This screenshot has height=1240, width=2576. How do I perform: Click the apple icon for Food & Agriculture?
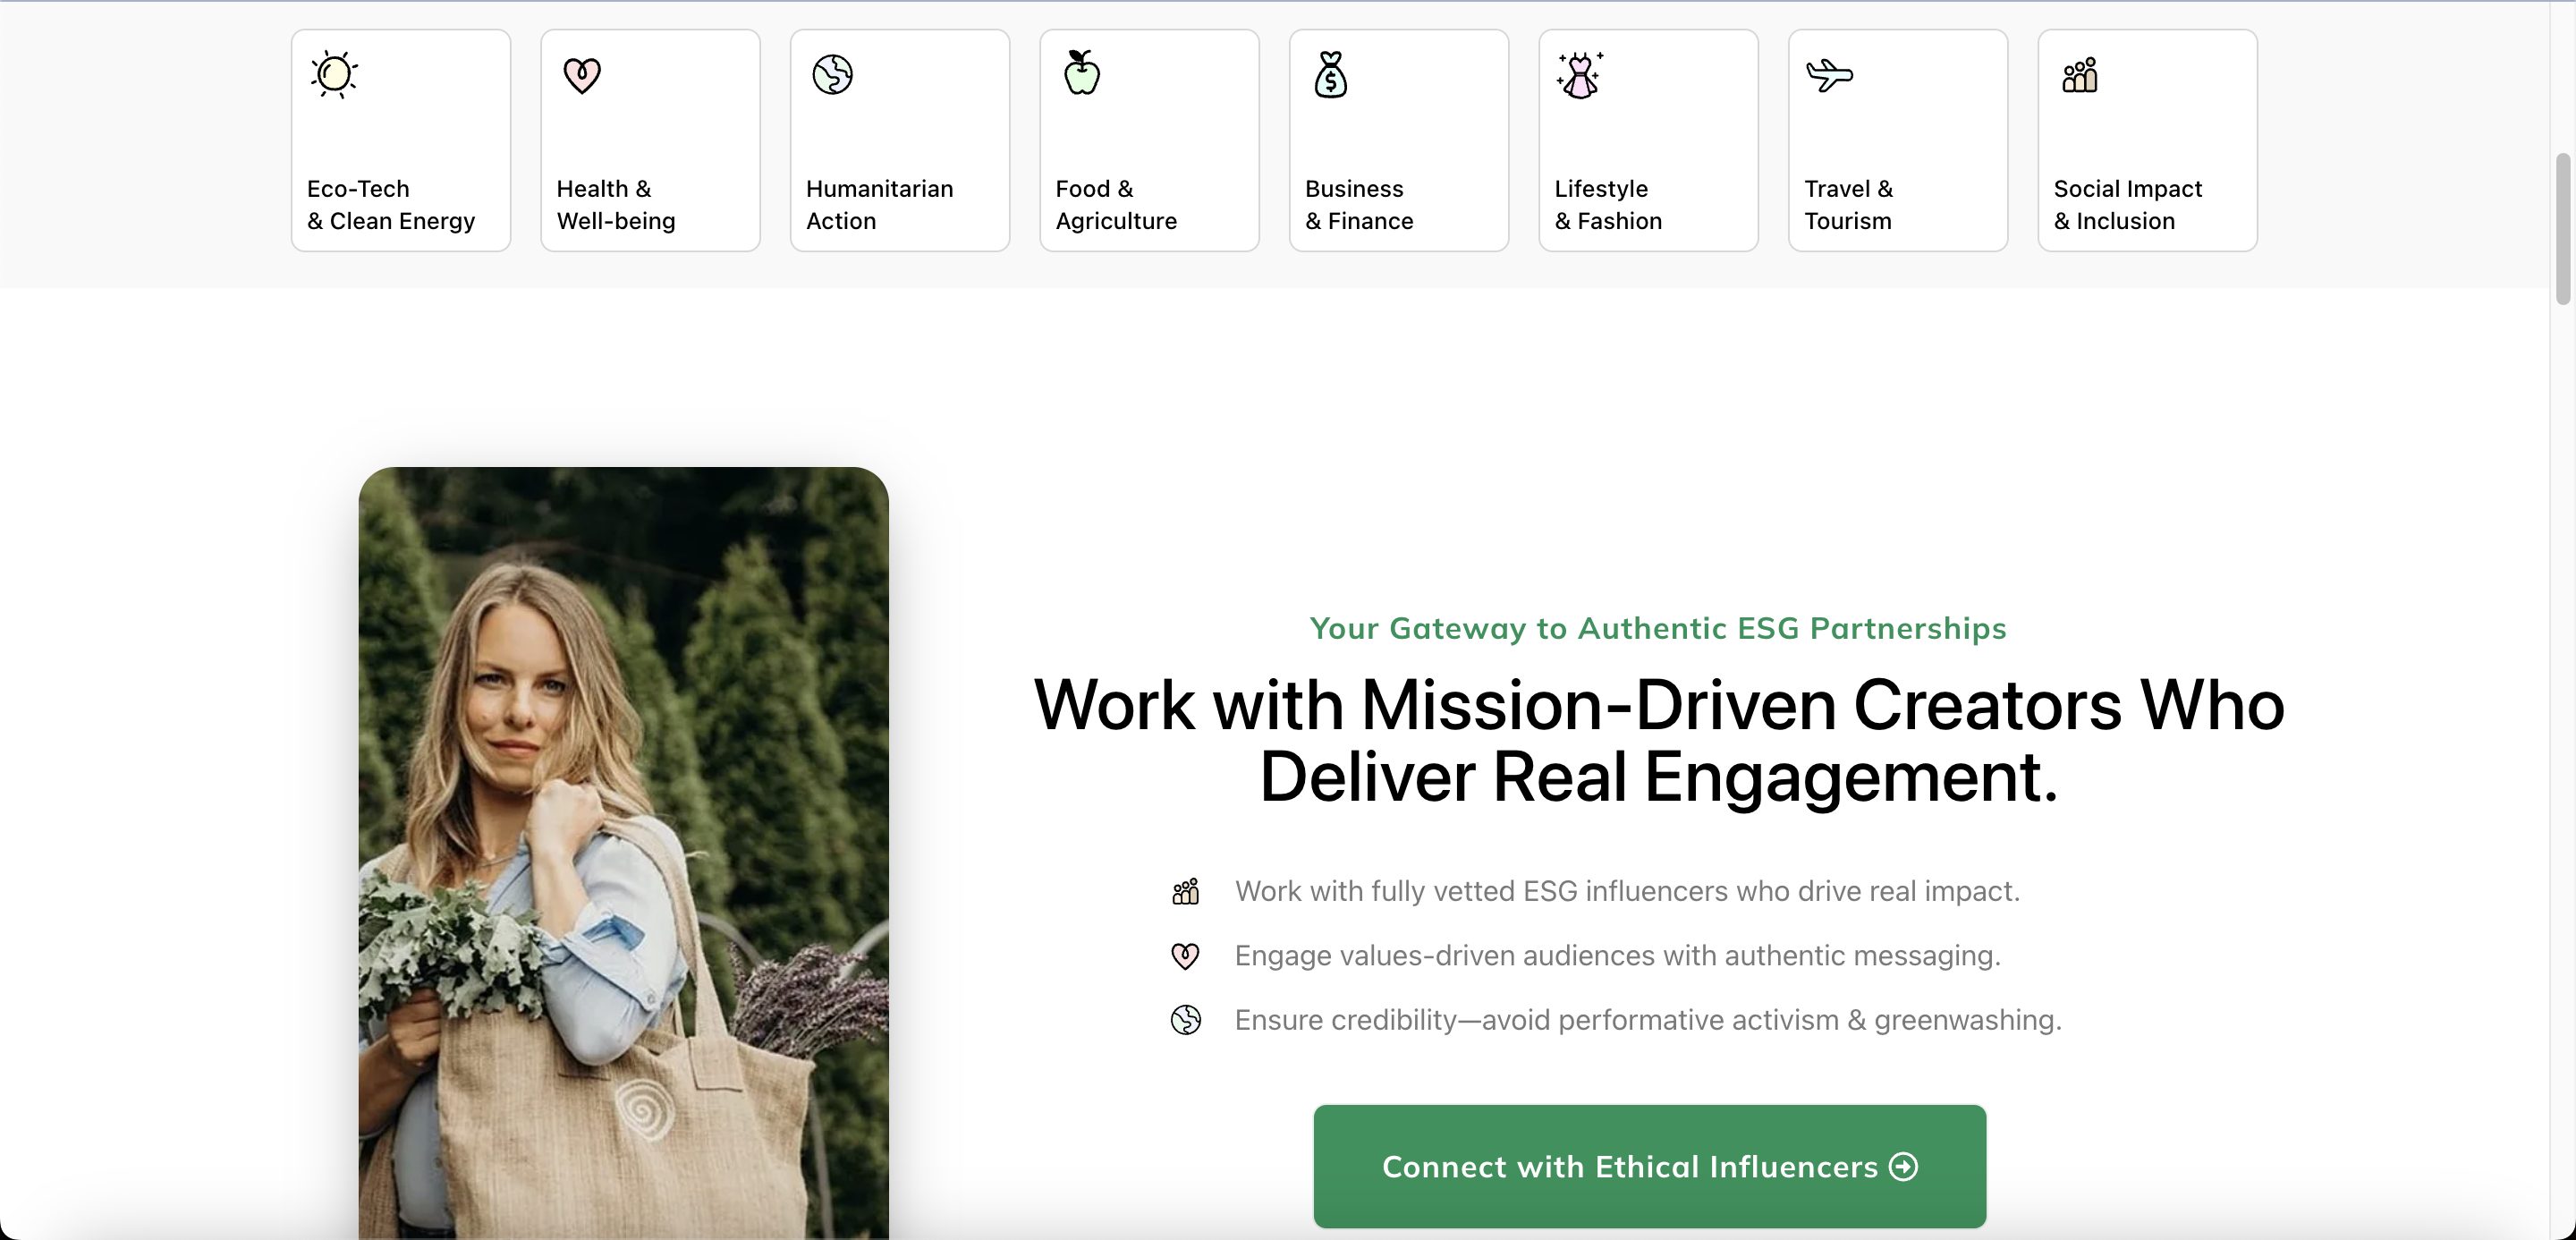point(1081,73)
